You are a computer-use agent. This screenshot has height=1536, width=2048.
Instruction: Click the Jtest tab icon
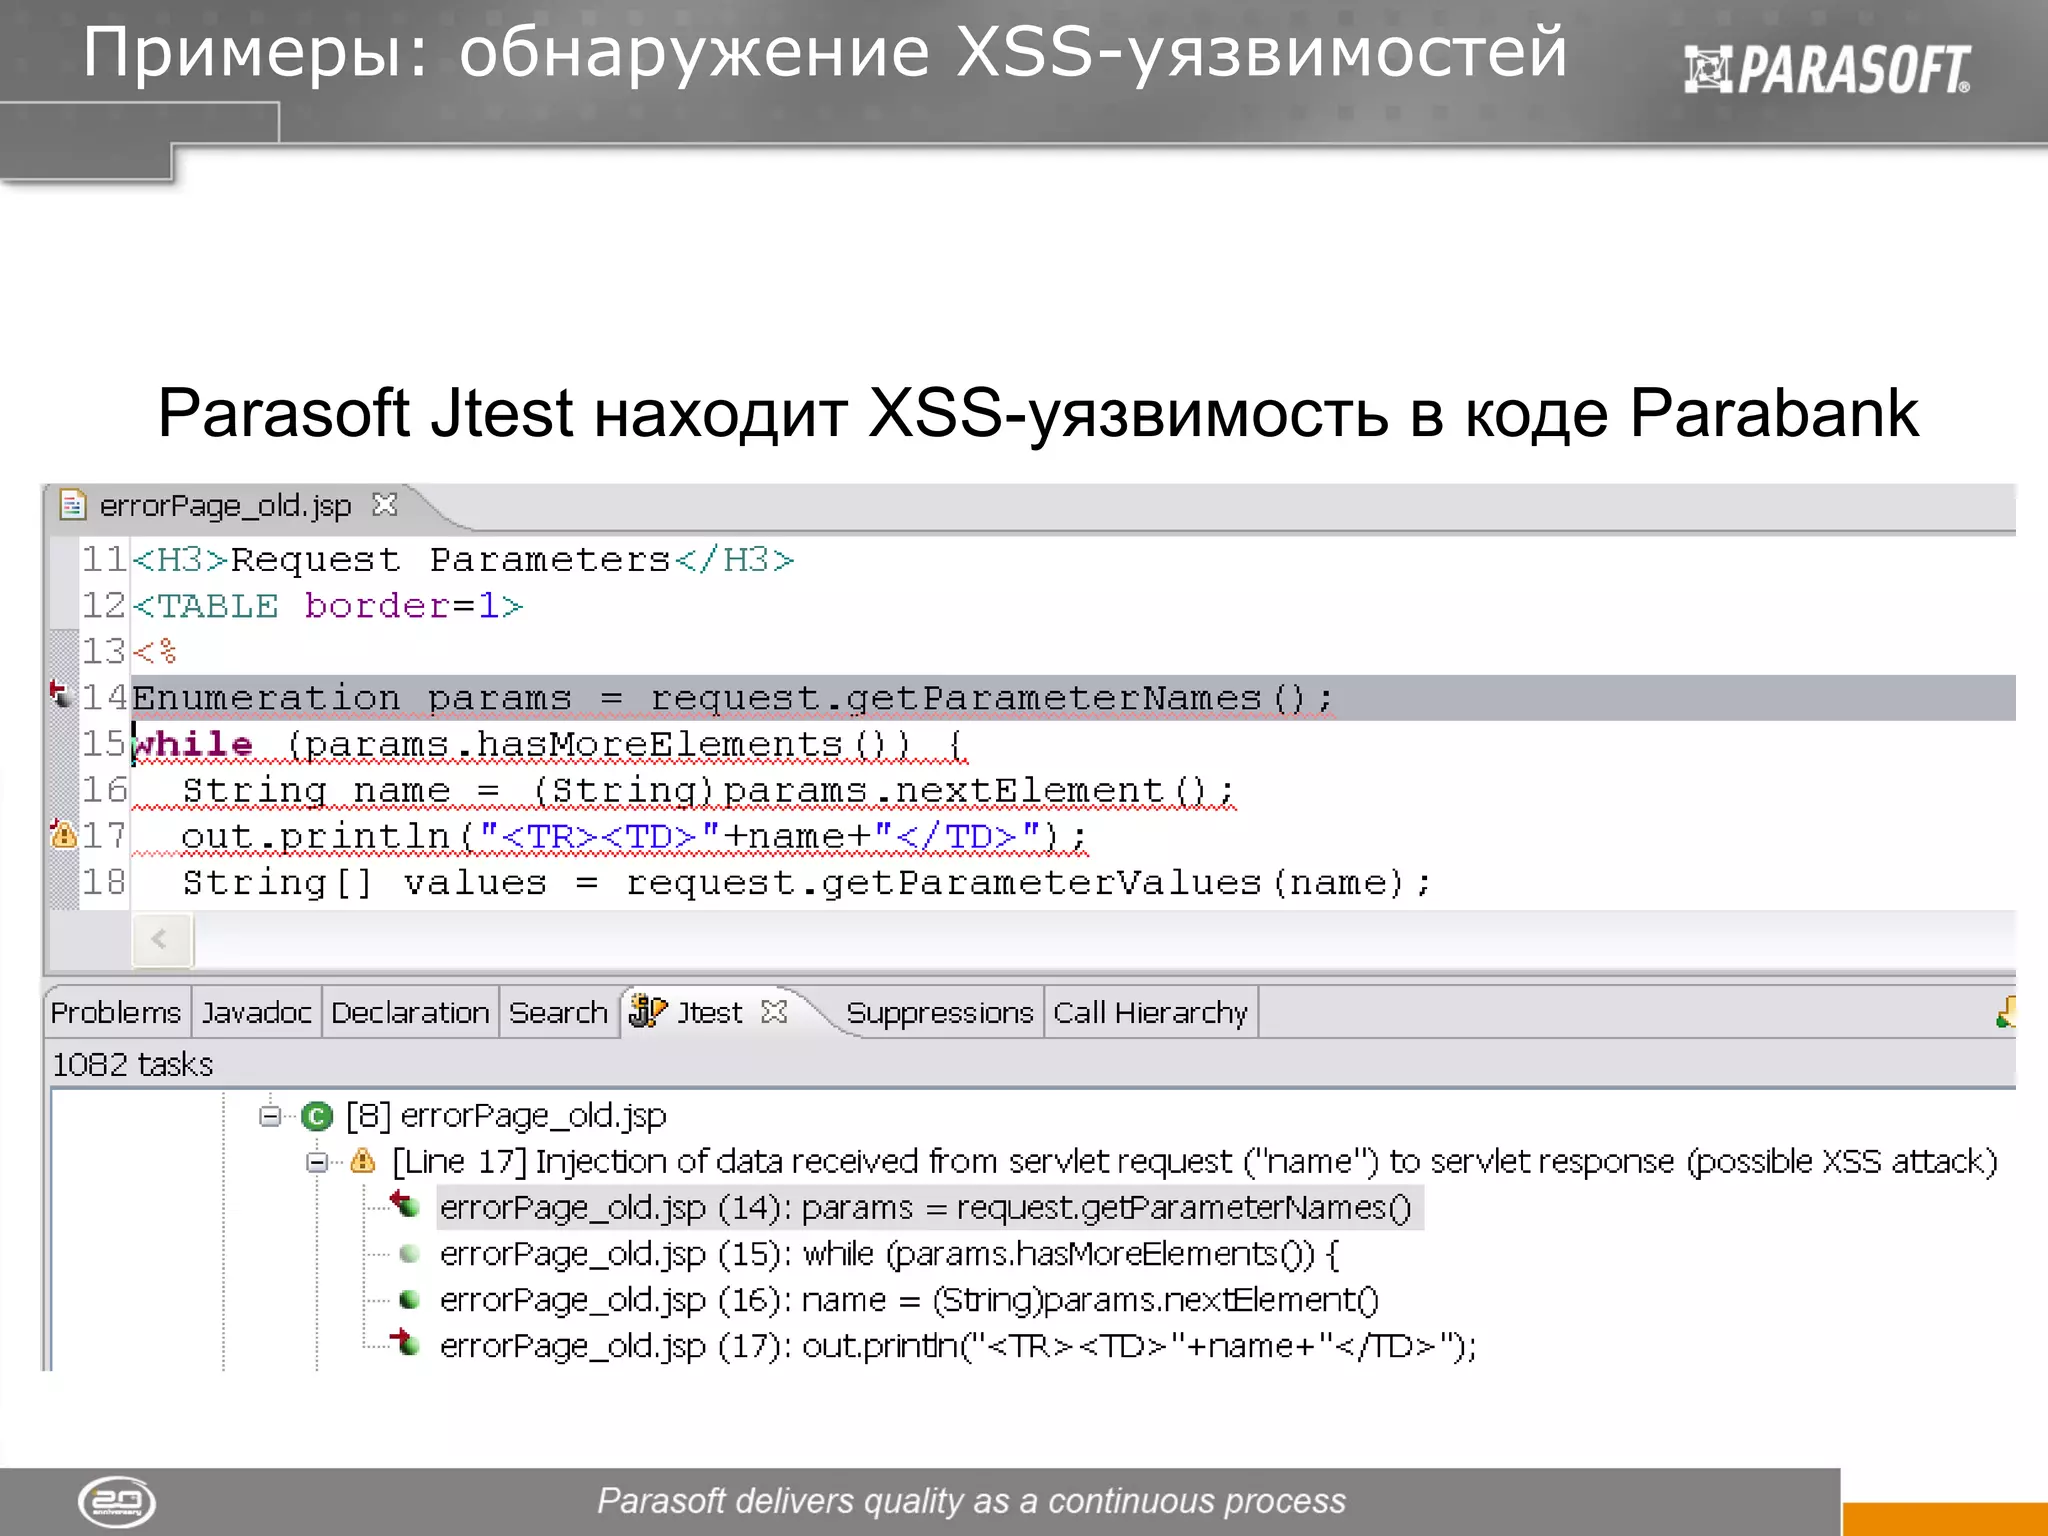click(x=647, y=1012)
